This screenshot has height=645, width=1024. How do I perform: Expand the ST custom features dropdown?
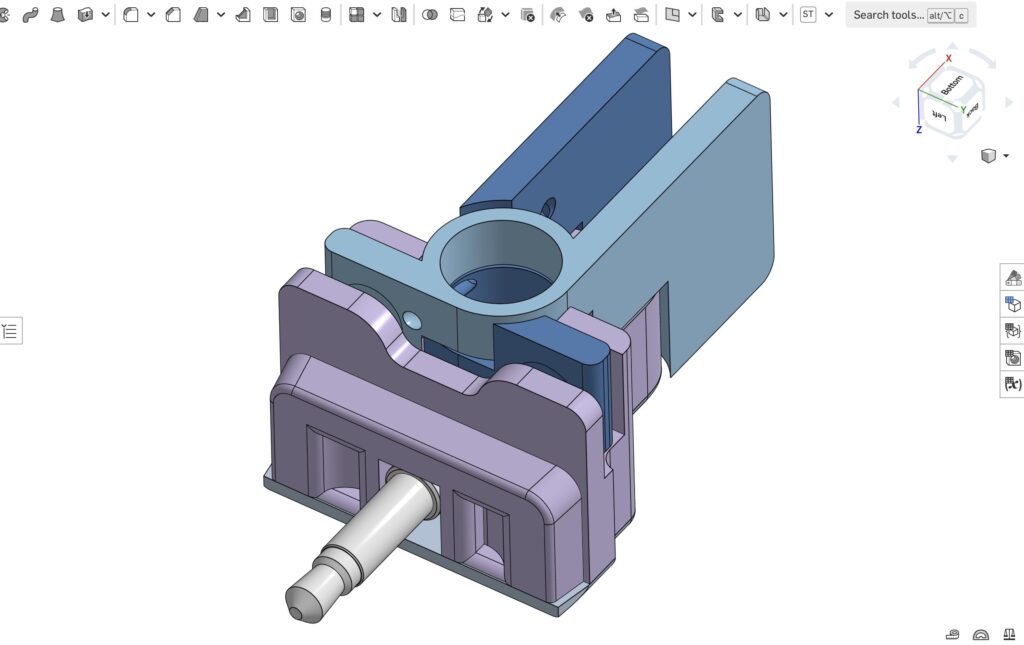(829, 15)
